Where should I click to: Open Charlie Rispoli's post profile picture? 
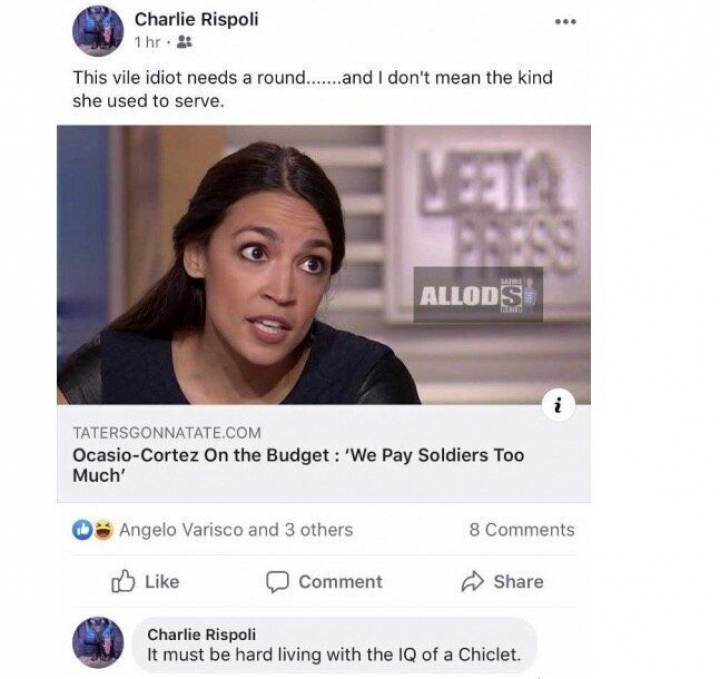coord(98,31)
